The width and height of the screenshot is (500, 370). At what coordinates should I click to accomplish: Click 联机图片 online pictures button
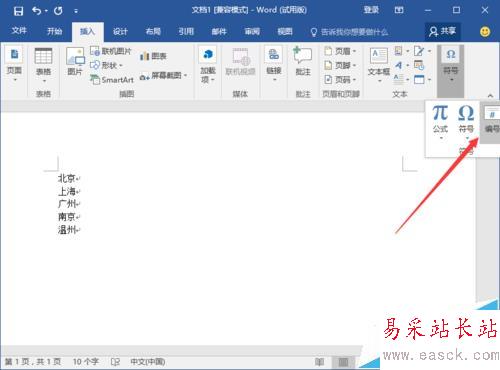coord(111,51)
